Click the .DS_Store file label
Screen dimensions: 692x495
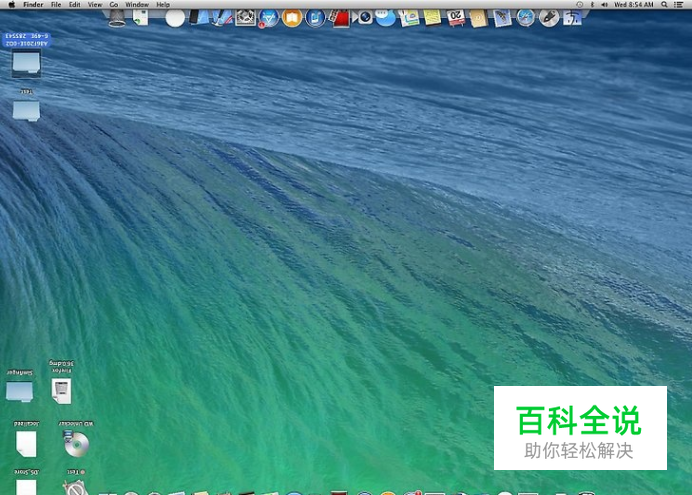click(x=27, y=472)
